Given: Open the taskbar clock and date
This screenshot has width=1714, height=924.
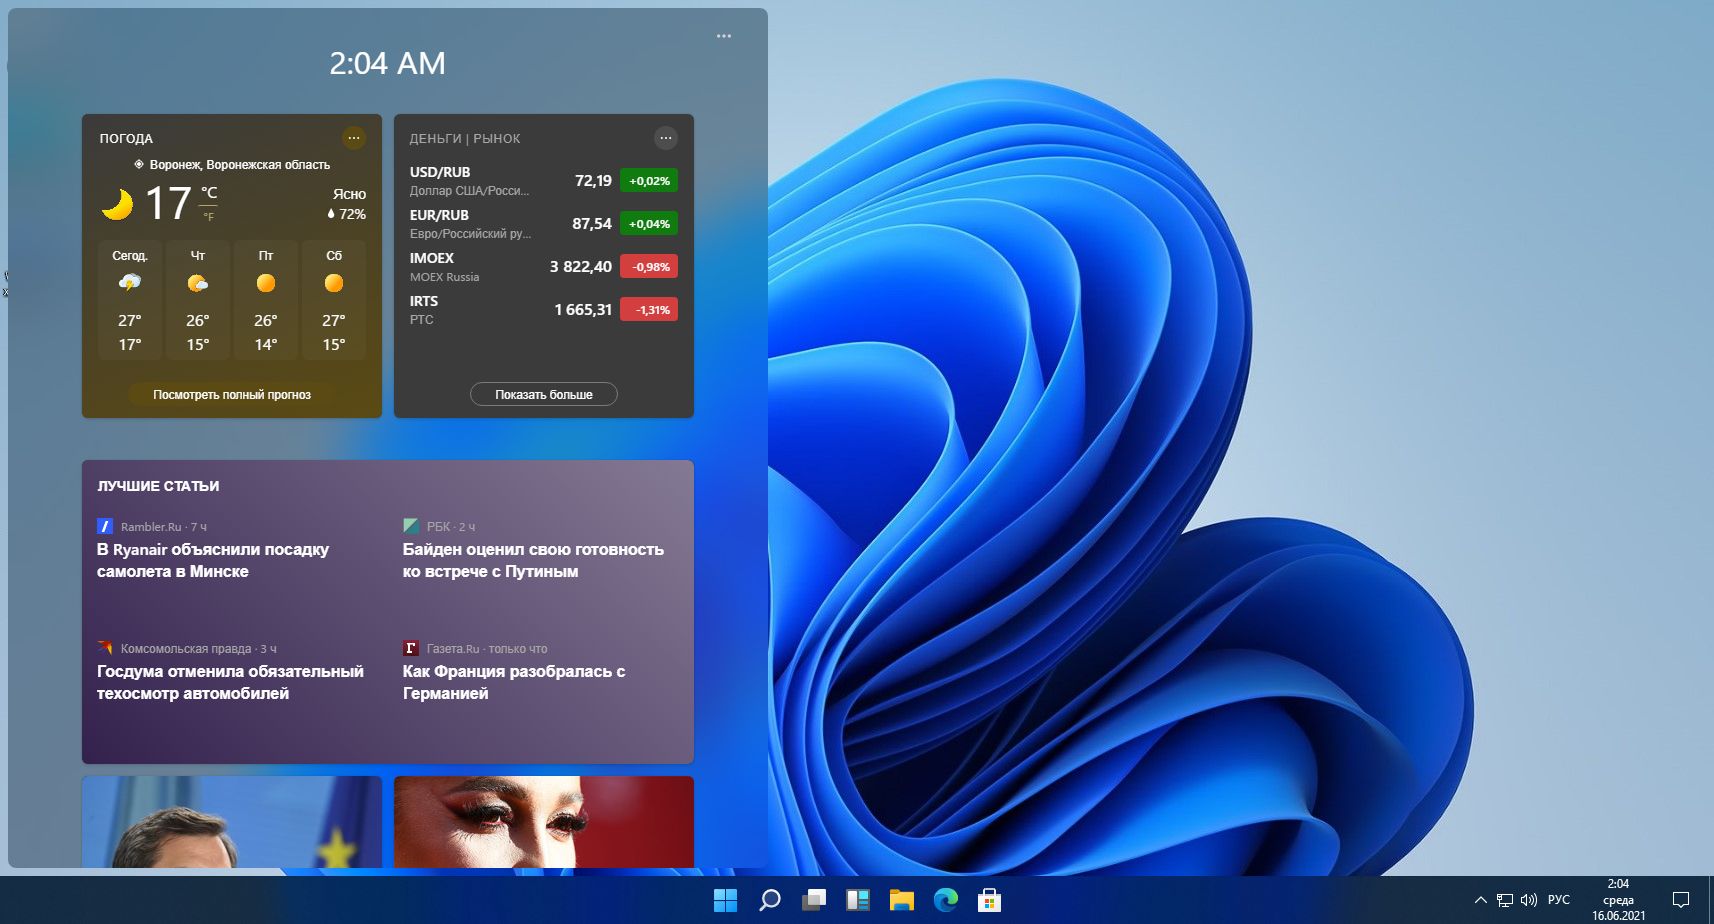Looking at the screenshot, I should point(1618,900).
